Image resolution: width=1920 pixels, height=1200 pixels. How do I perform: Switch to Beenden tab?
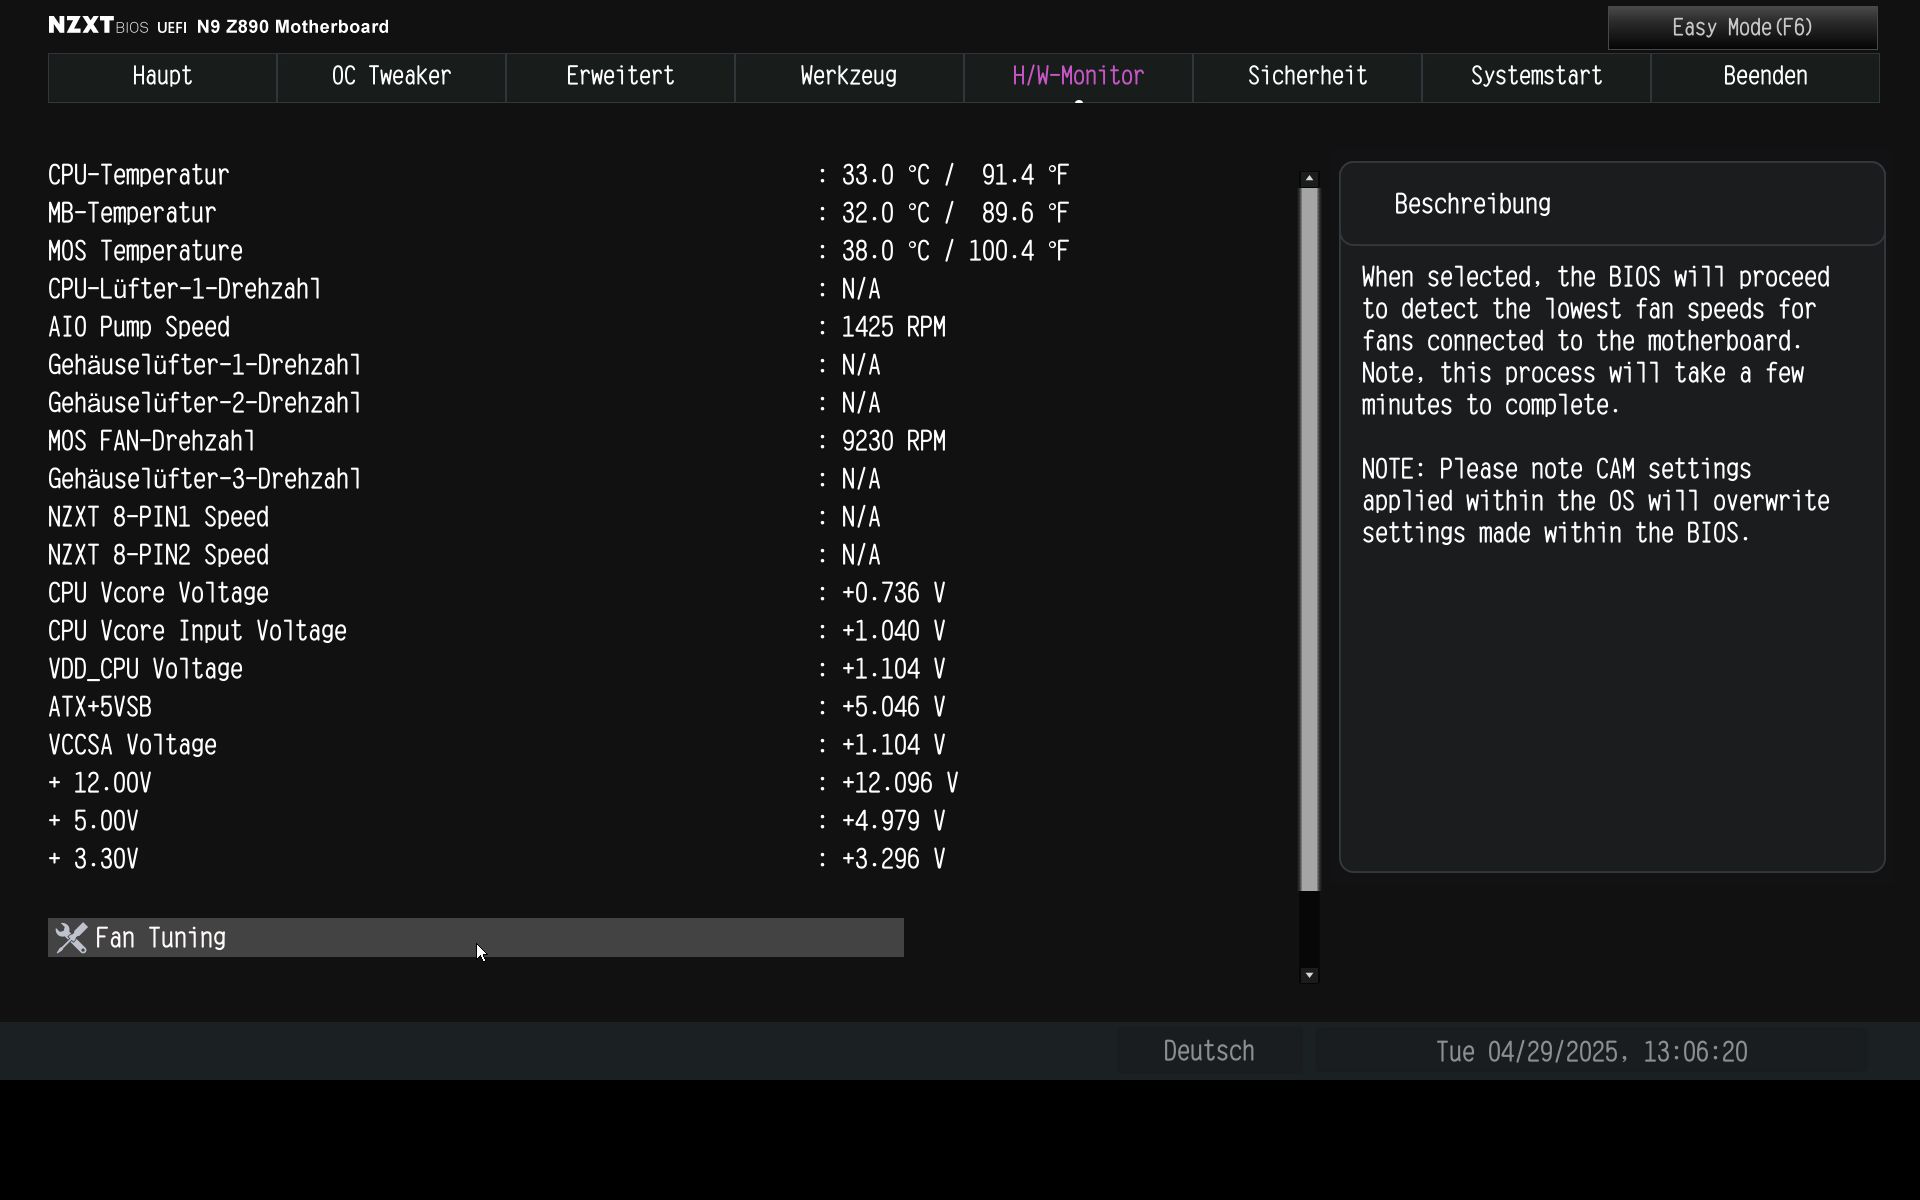(x=1765, y=77)
